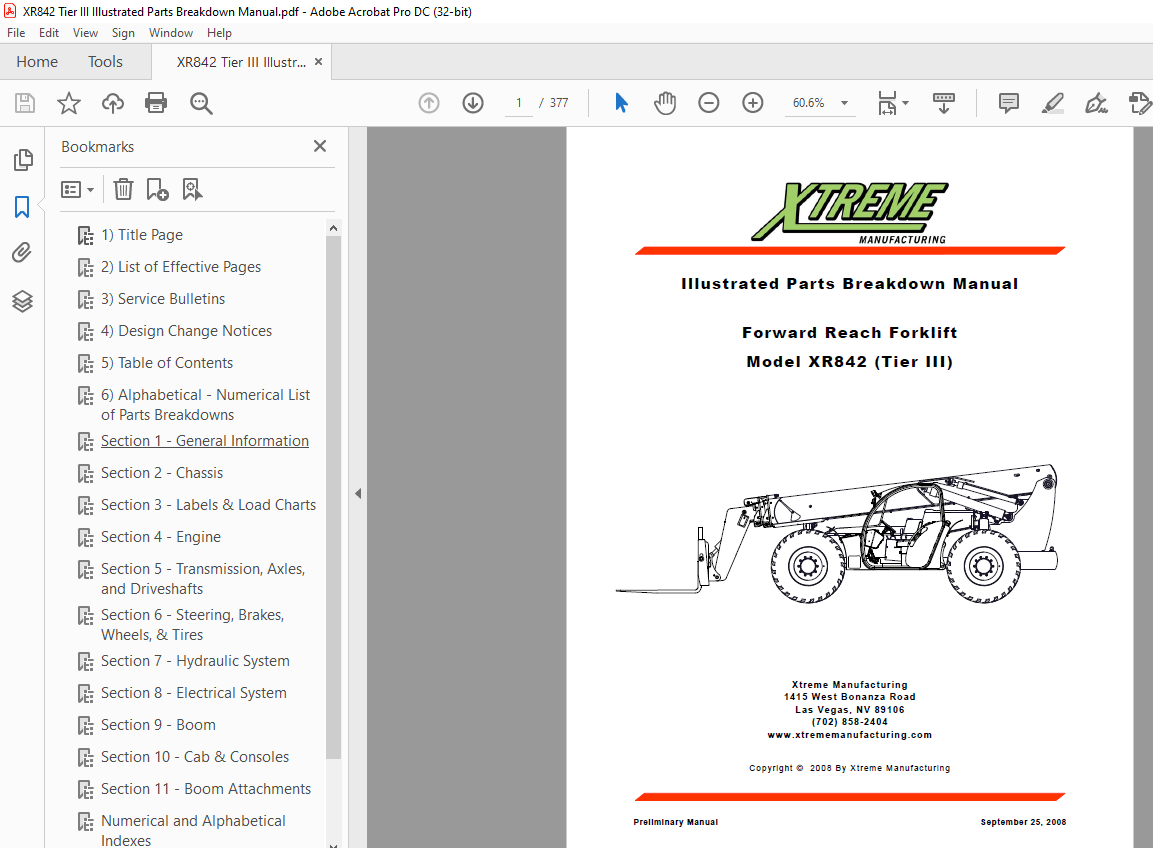Jump to Section 2 - Chassis
The width and height of the screenshot is (1153, 848).
point(162,473)
